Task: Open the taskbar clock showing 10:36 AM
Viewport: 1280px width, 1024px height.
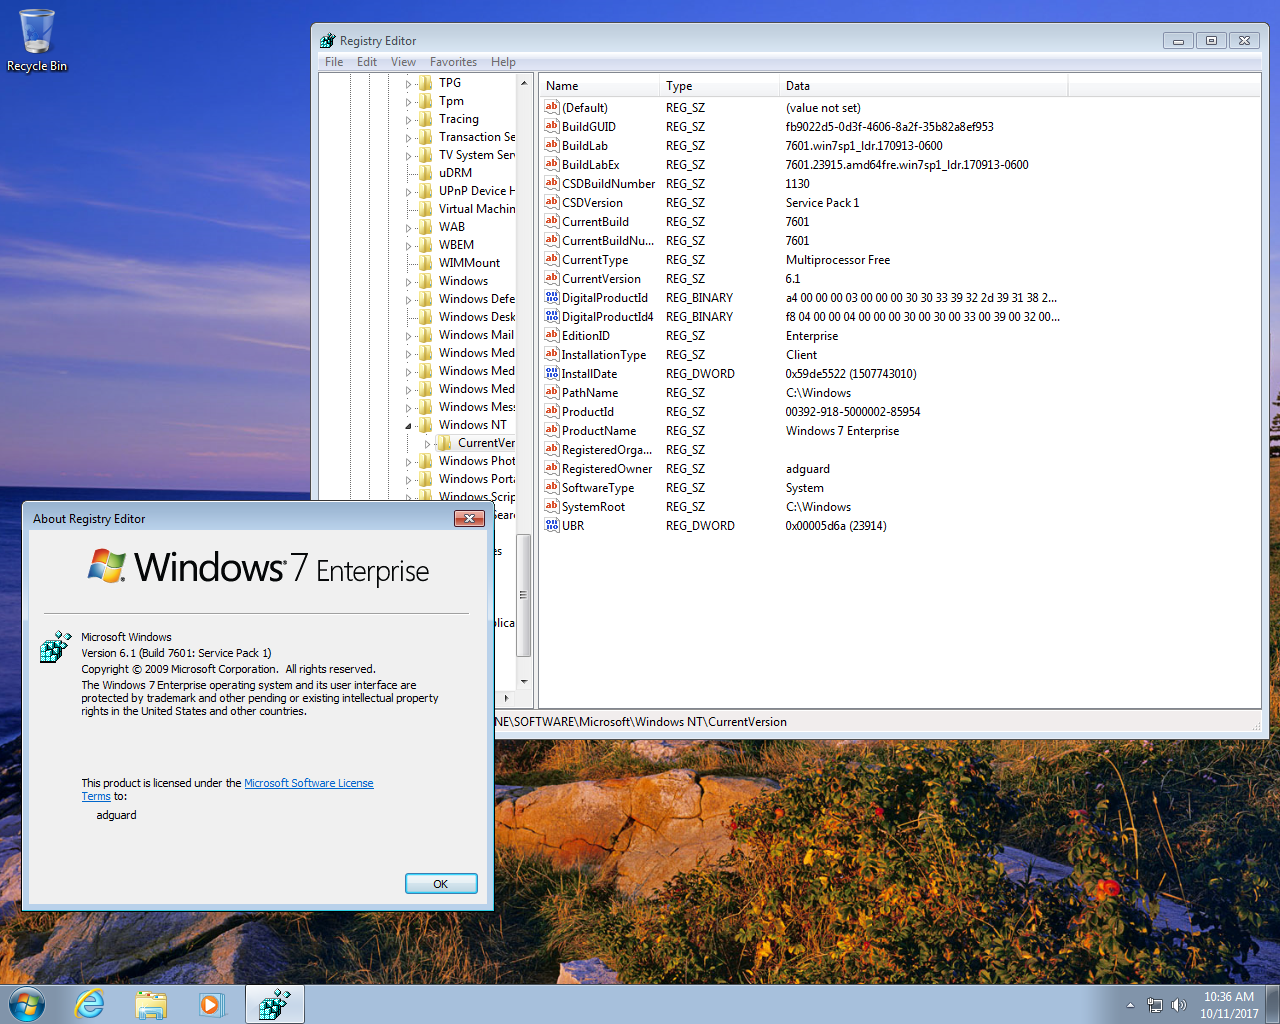Action: point(1229,1005)
